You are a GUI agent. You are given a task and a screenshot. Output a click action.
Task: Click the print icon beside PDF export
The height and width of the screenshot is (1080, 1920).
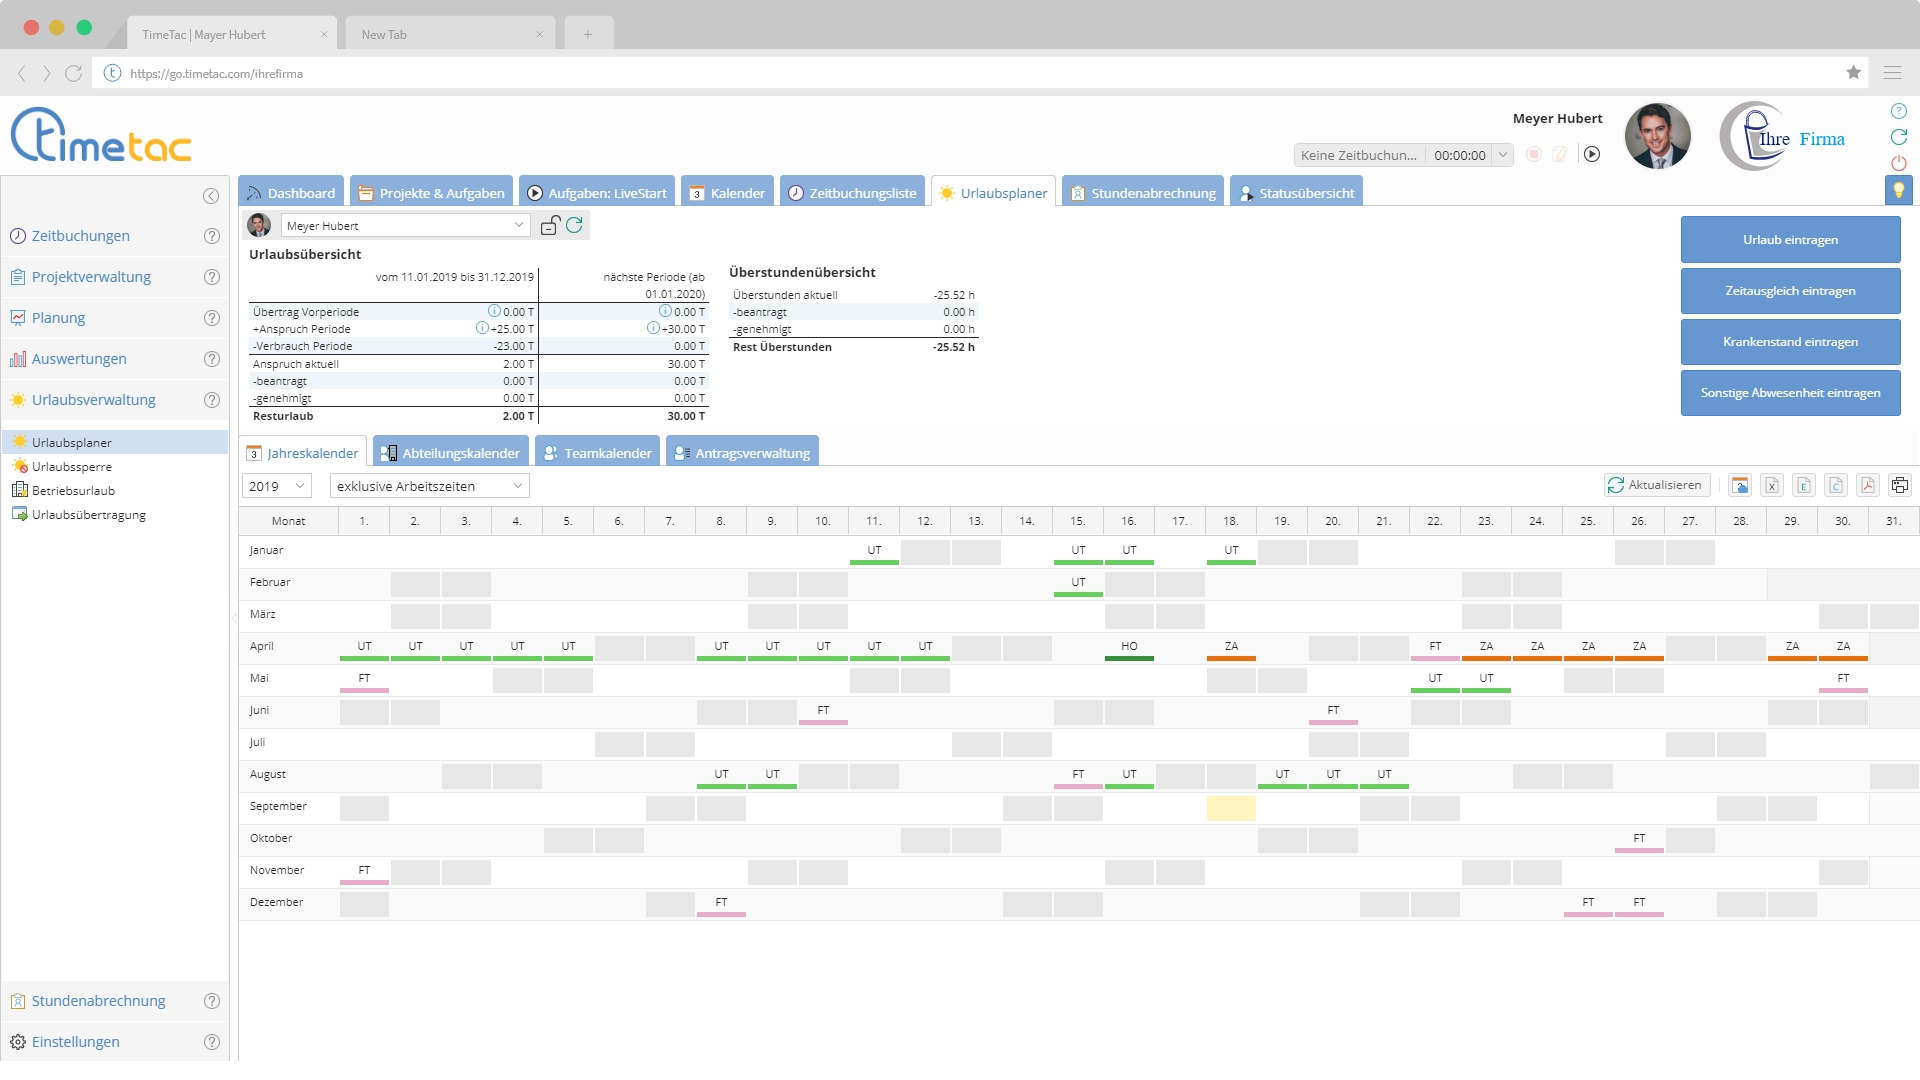pos(1899,485)
